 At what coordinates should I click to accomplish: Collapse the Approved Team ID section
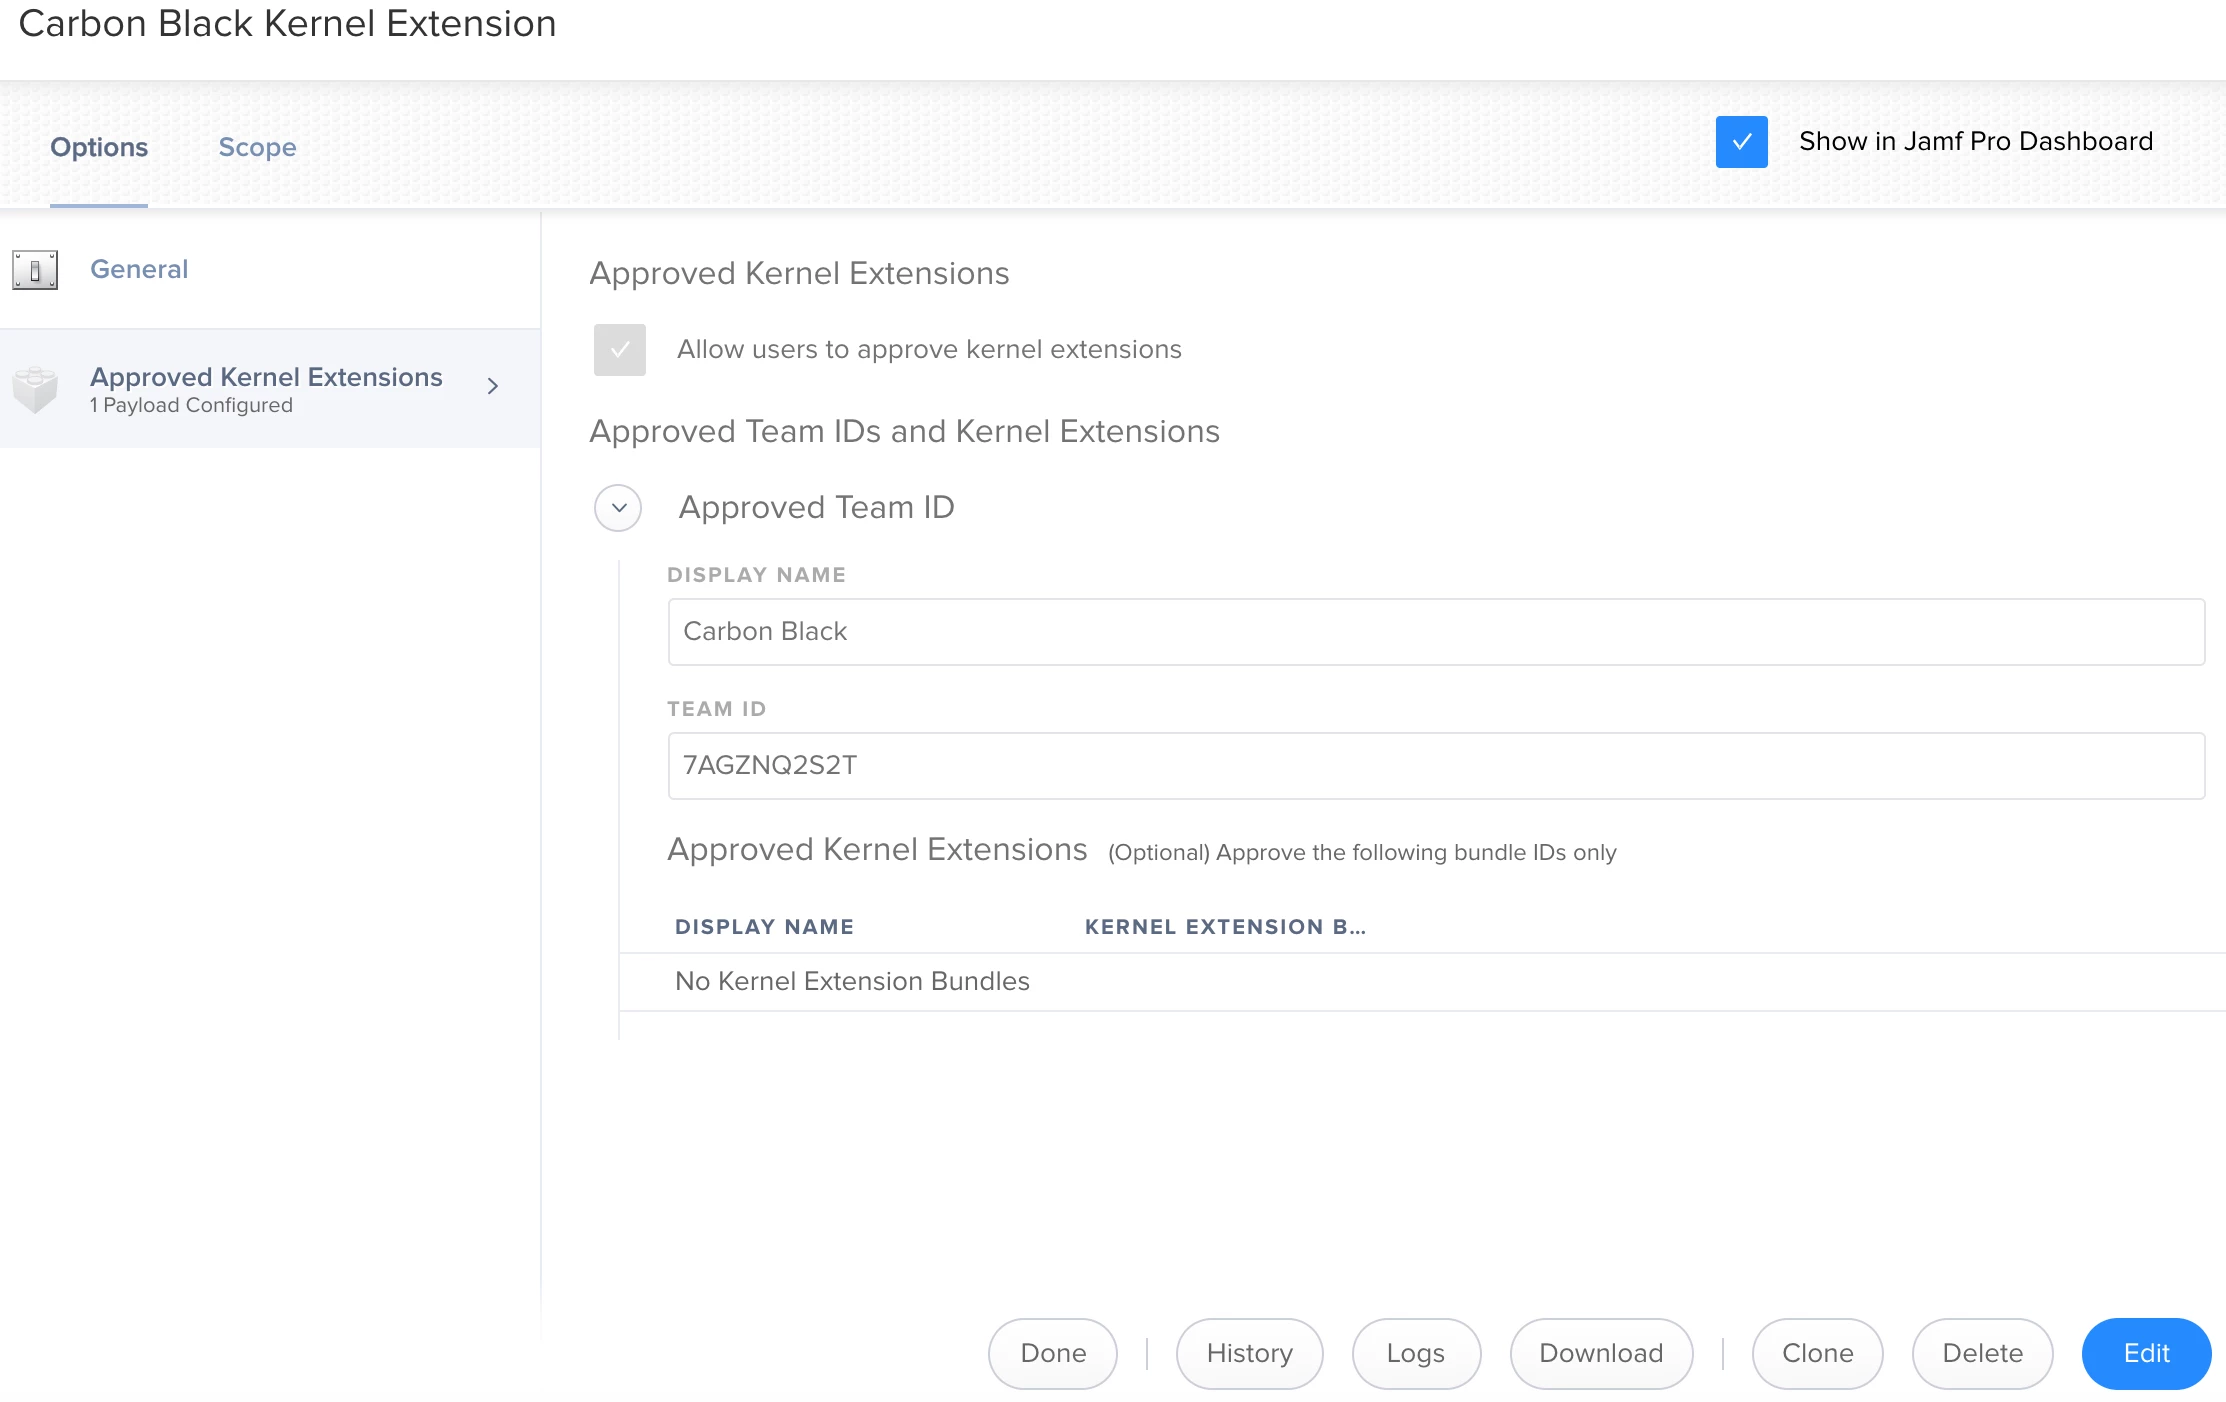point(618,508)
